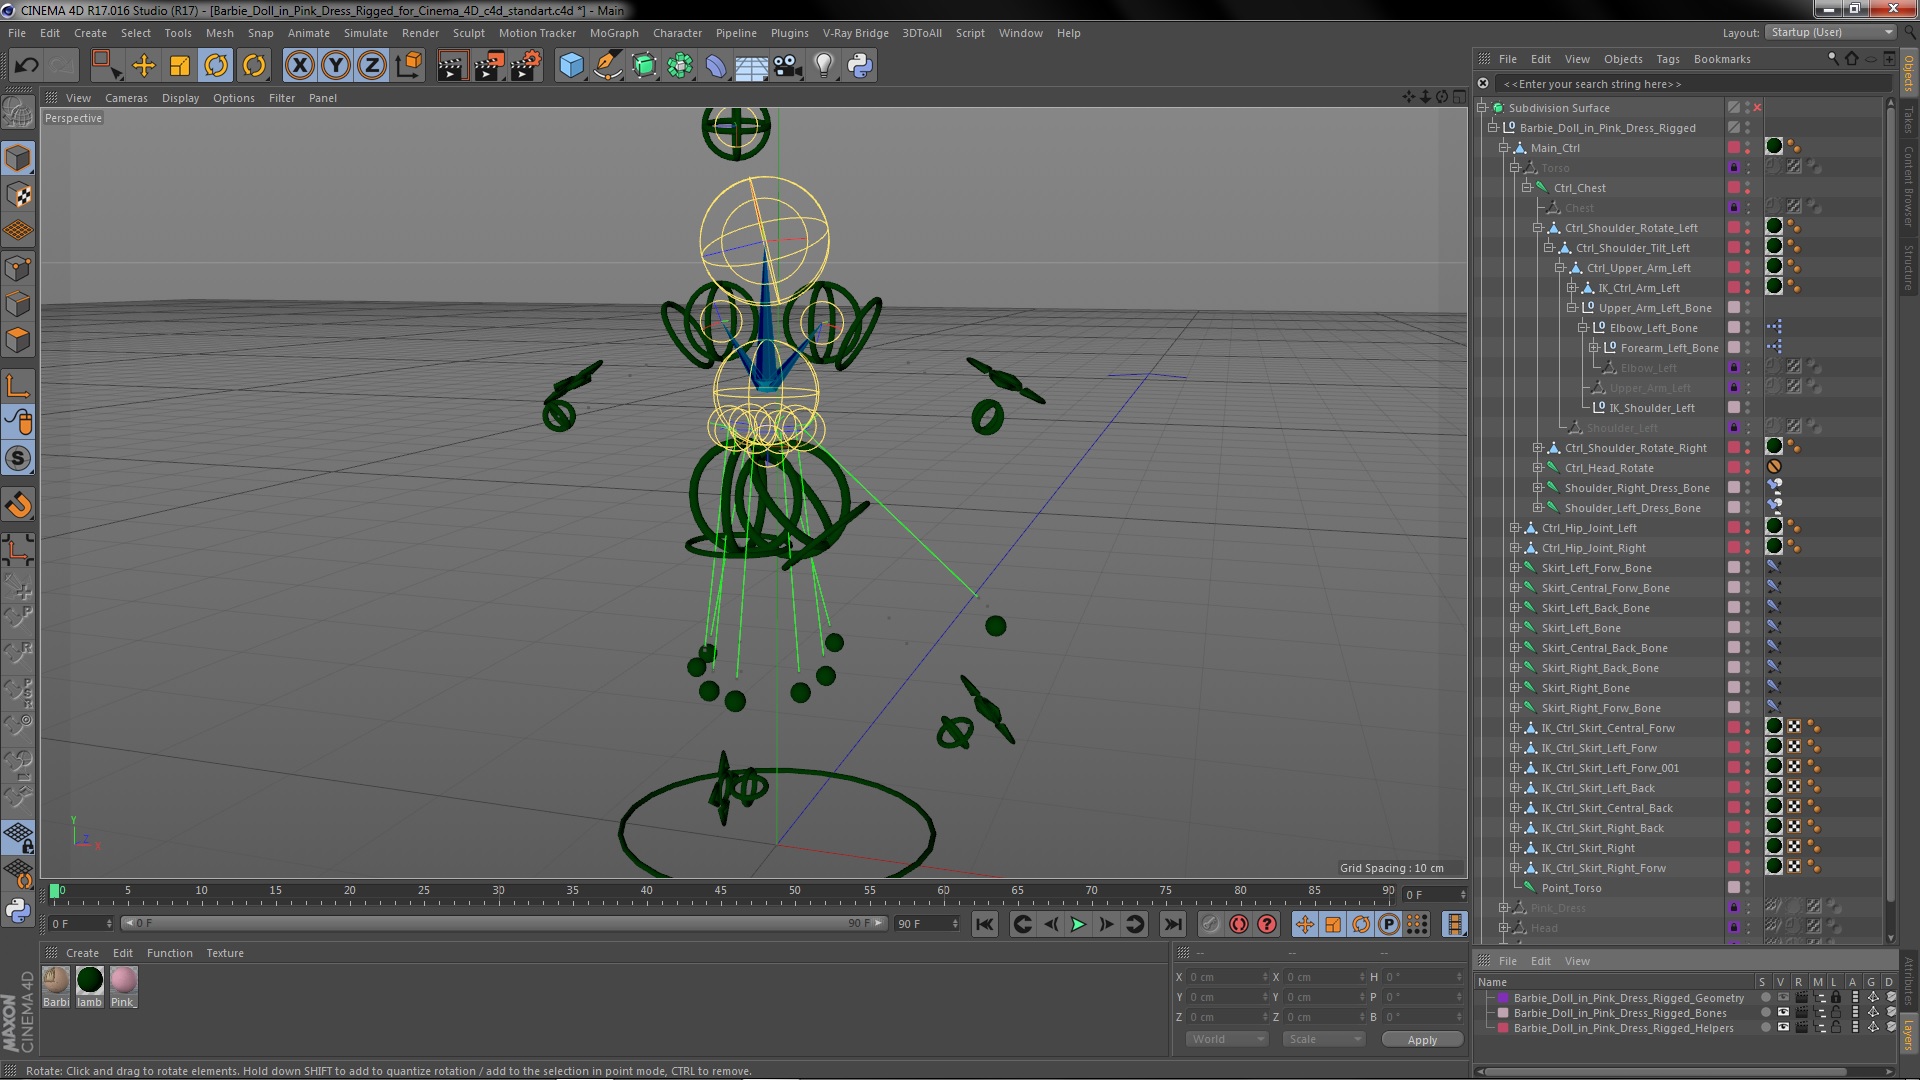Open the World coordinate dropdown
Viewport: 1920px width, 1080px height.
pos(1227,1039)
